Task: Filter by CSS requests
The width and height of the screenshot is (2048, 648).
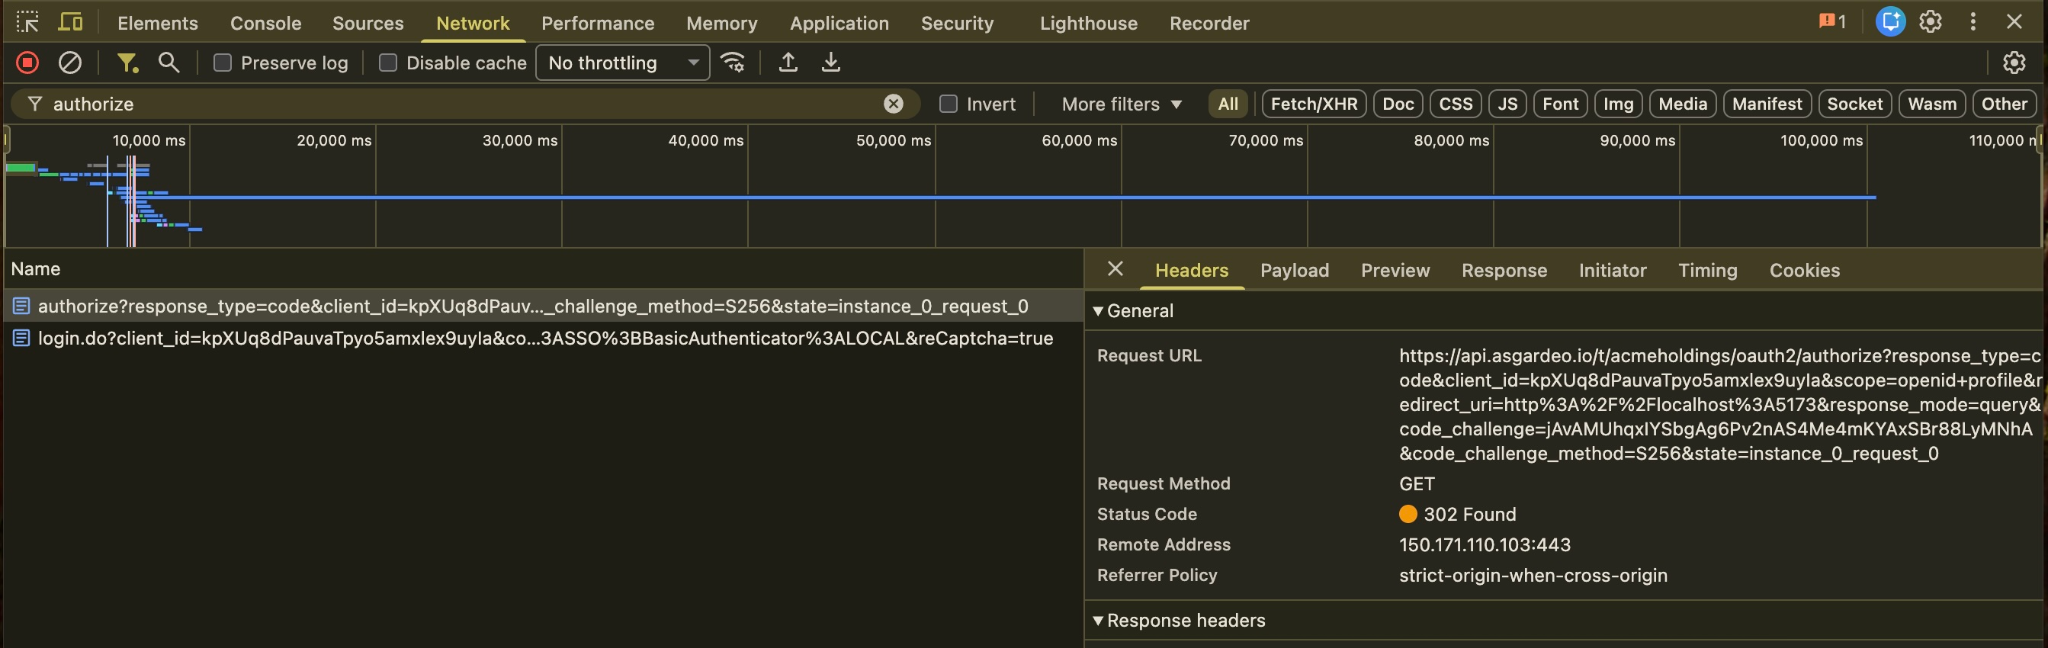Action: click(x=1456, y=104)
